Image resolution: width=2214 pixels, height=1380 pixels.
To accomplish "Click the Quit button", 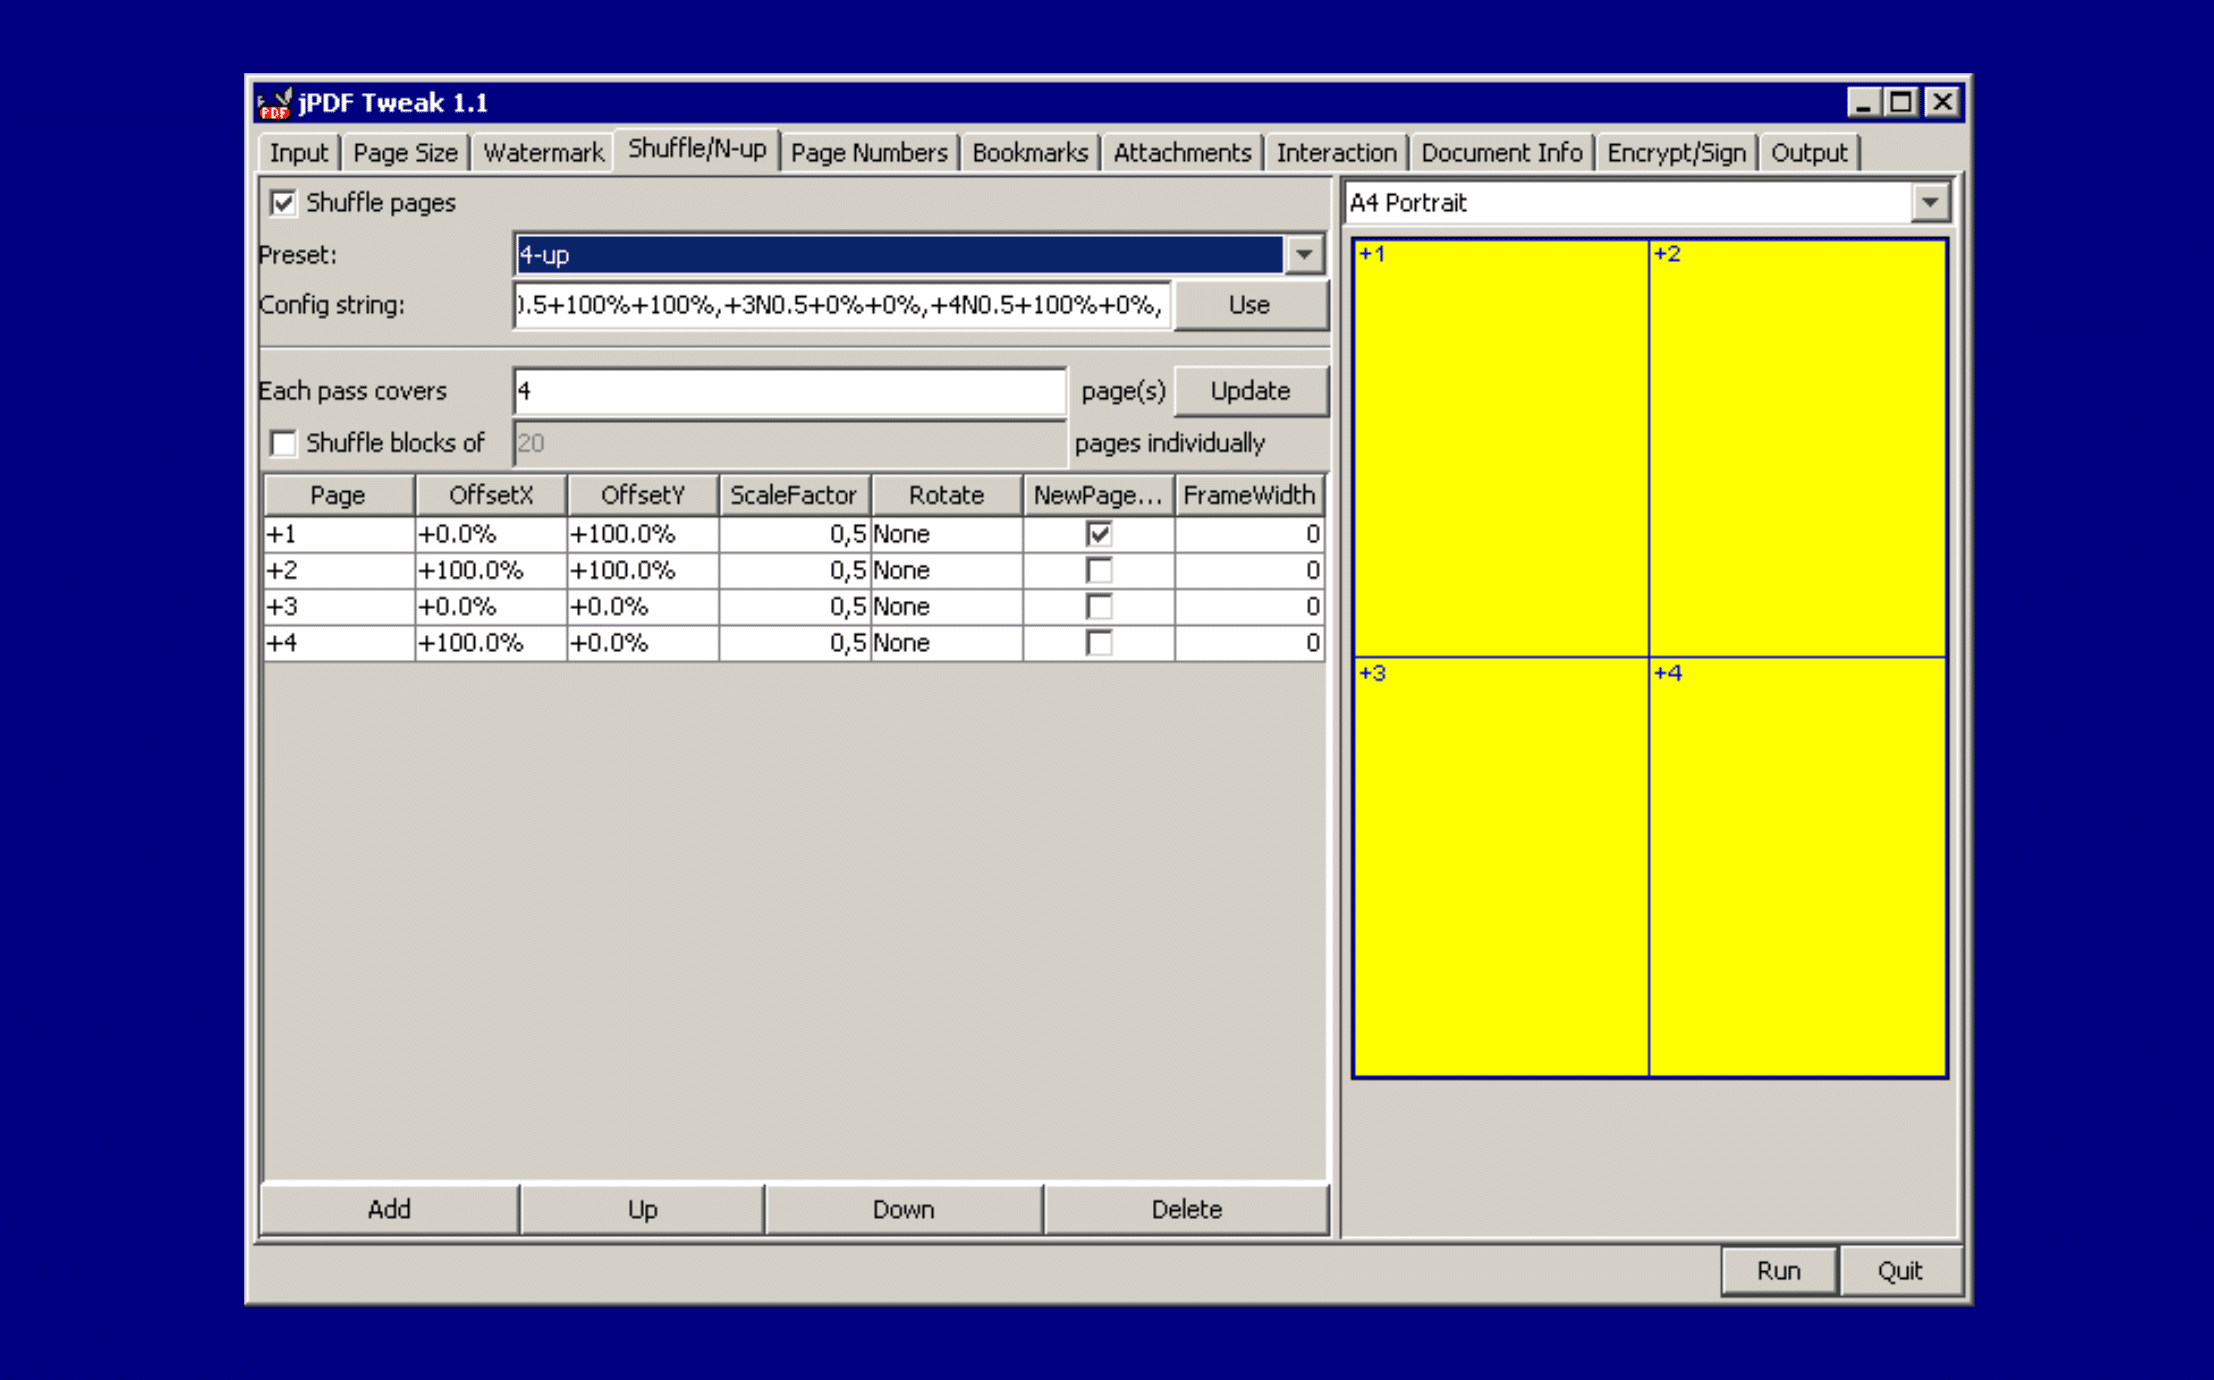I will [x=1900, y=1271].
